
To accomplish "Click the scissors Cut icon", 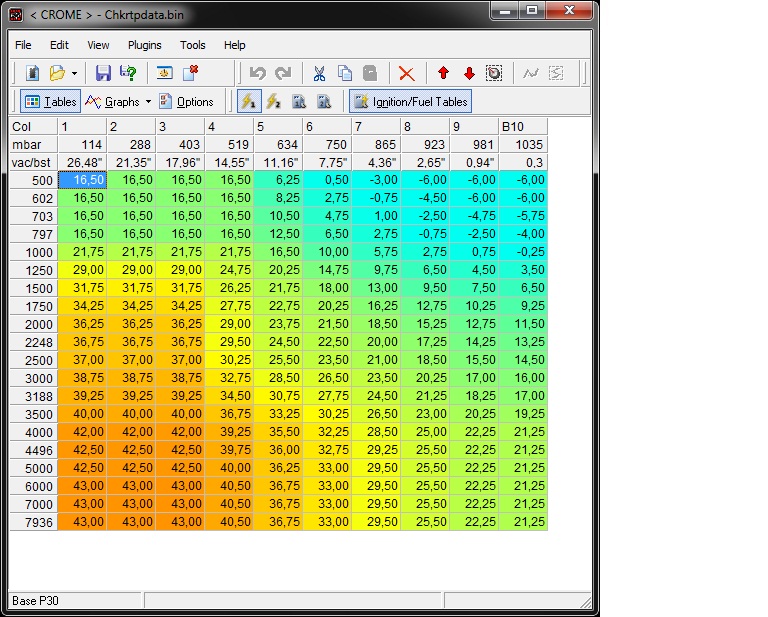I will tap(319, 73).
